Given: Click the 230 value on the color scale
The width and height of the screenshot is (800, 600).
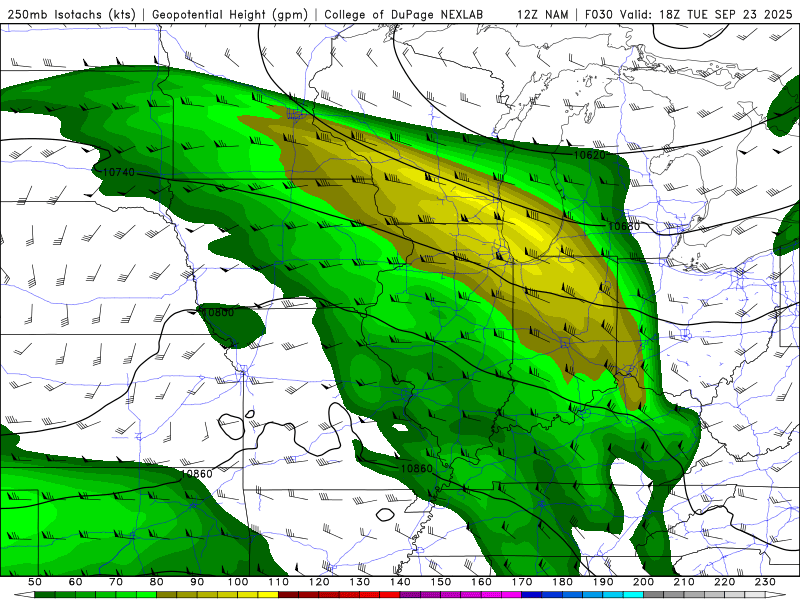Looking at the screenshot, I should coord(765,582).
